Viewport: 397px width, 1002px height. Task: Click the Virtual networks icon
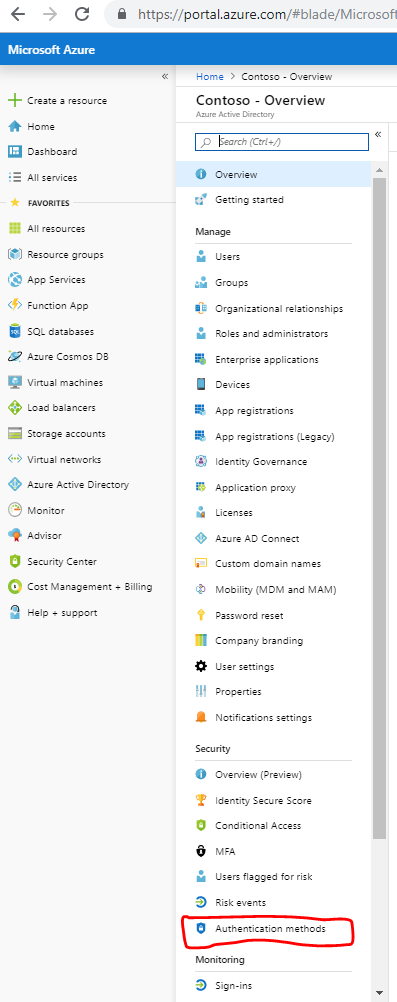(14, 459)
